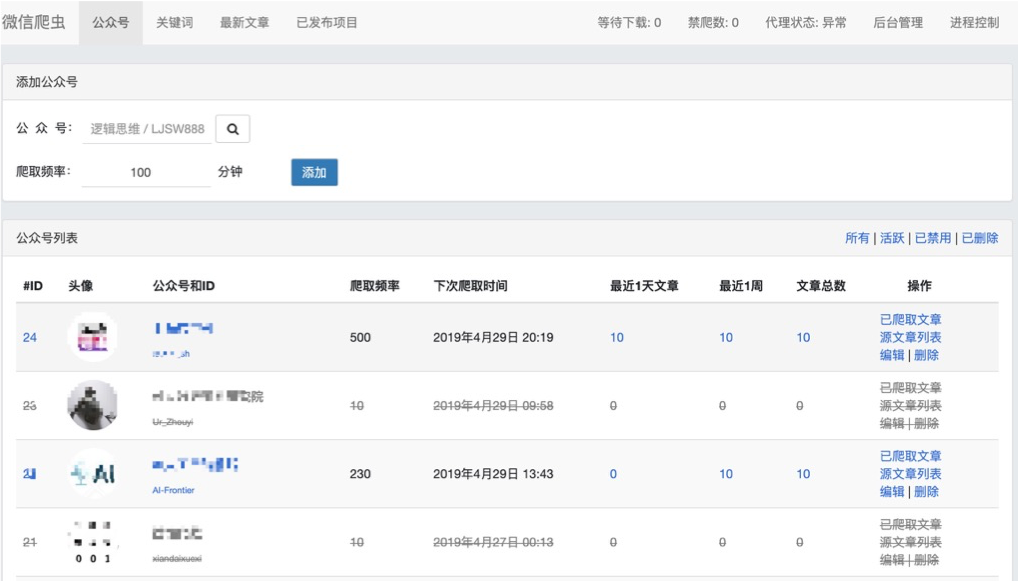Image resolution: width=1018 pixels, height=581 pixels.
Task: Open the AI-Frontier account ID link
Action: pos(173,490)
